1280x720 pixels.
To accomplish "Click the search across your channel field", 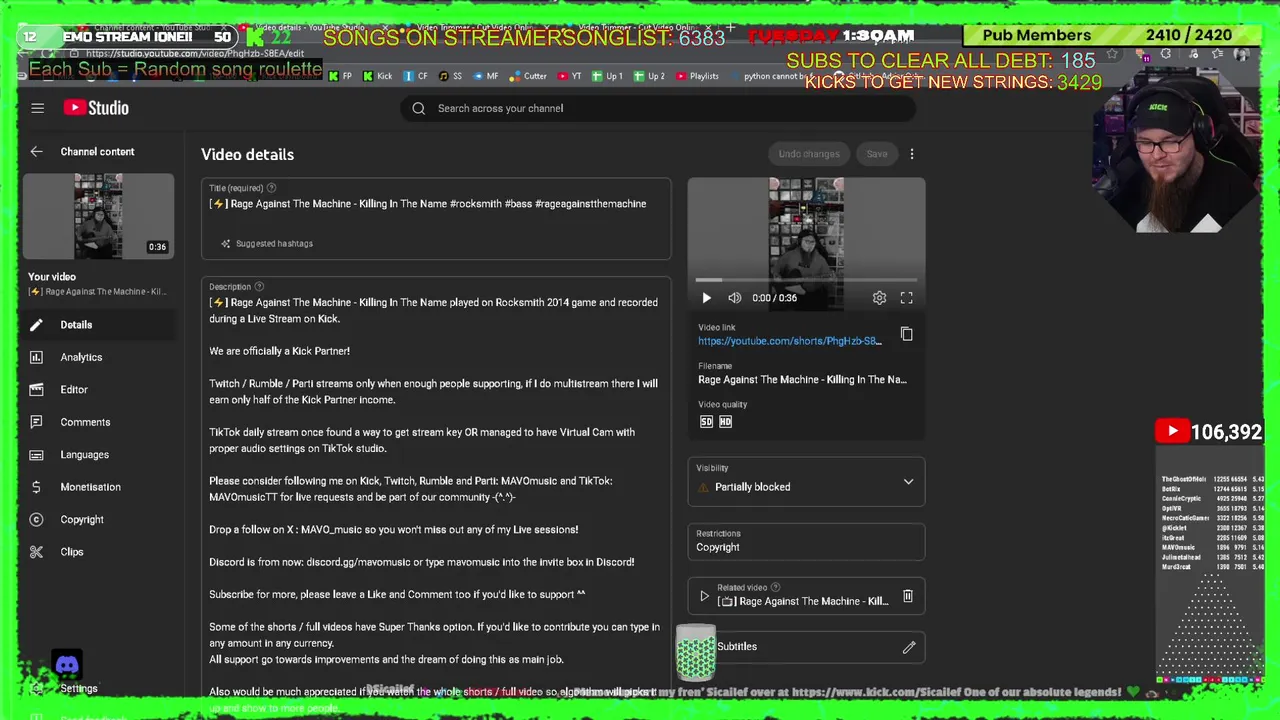I will [x=658, y=108].
